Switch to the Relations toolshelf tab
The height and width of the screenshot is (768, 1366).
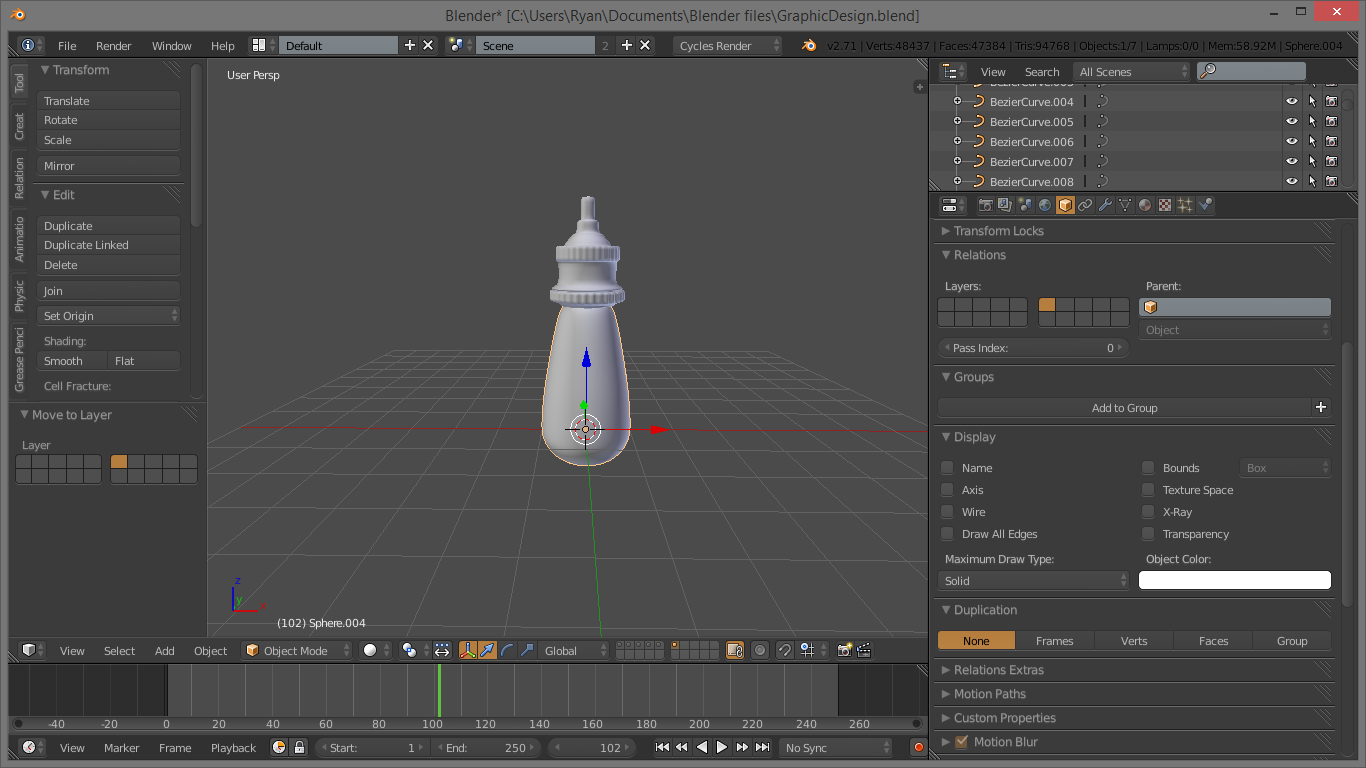19,178
